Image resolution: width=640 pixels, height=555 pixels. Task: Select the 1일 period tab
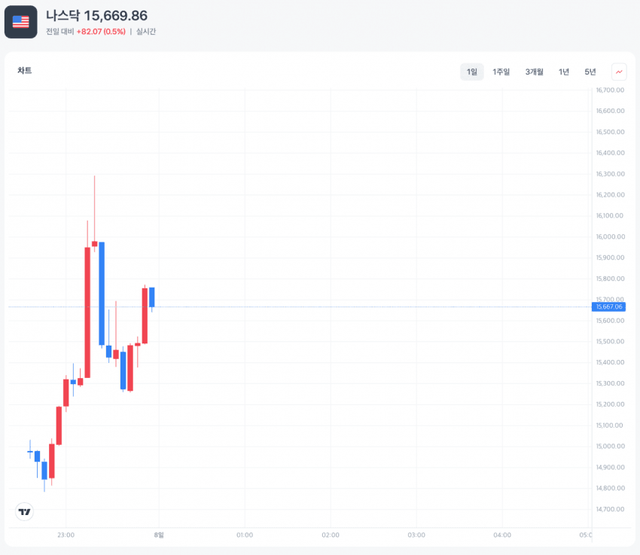pos(471,72)
